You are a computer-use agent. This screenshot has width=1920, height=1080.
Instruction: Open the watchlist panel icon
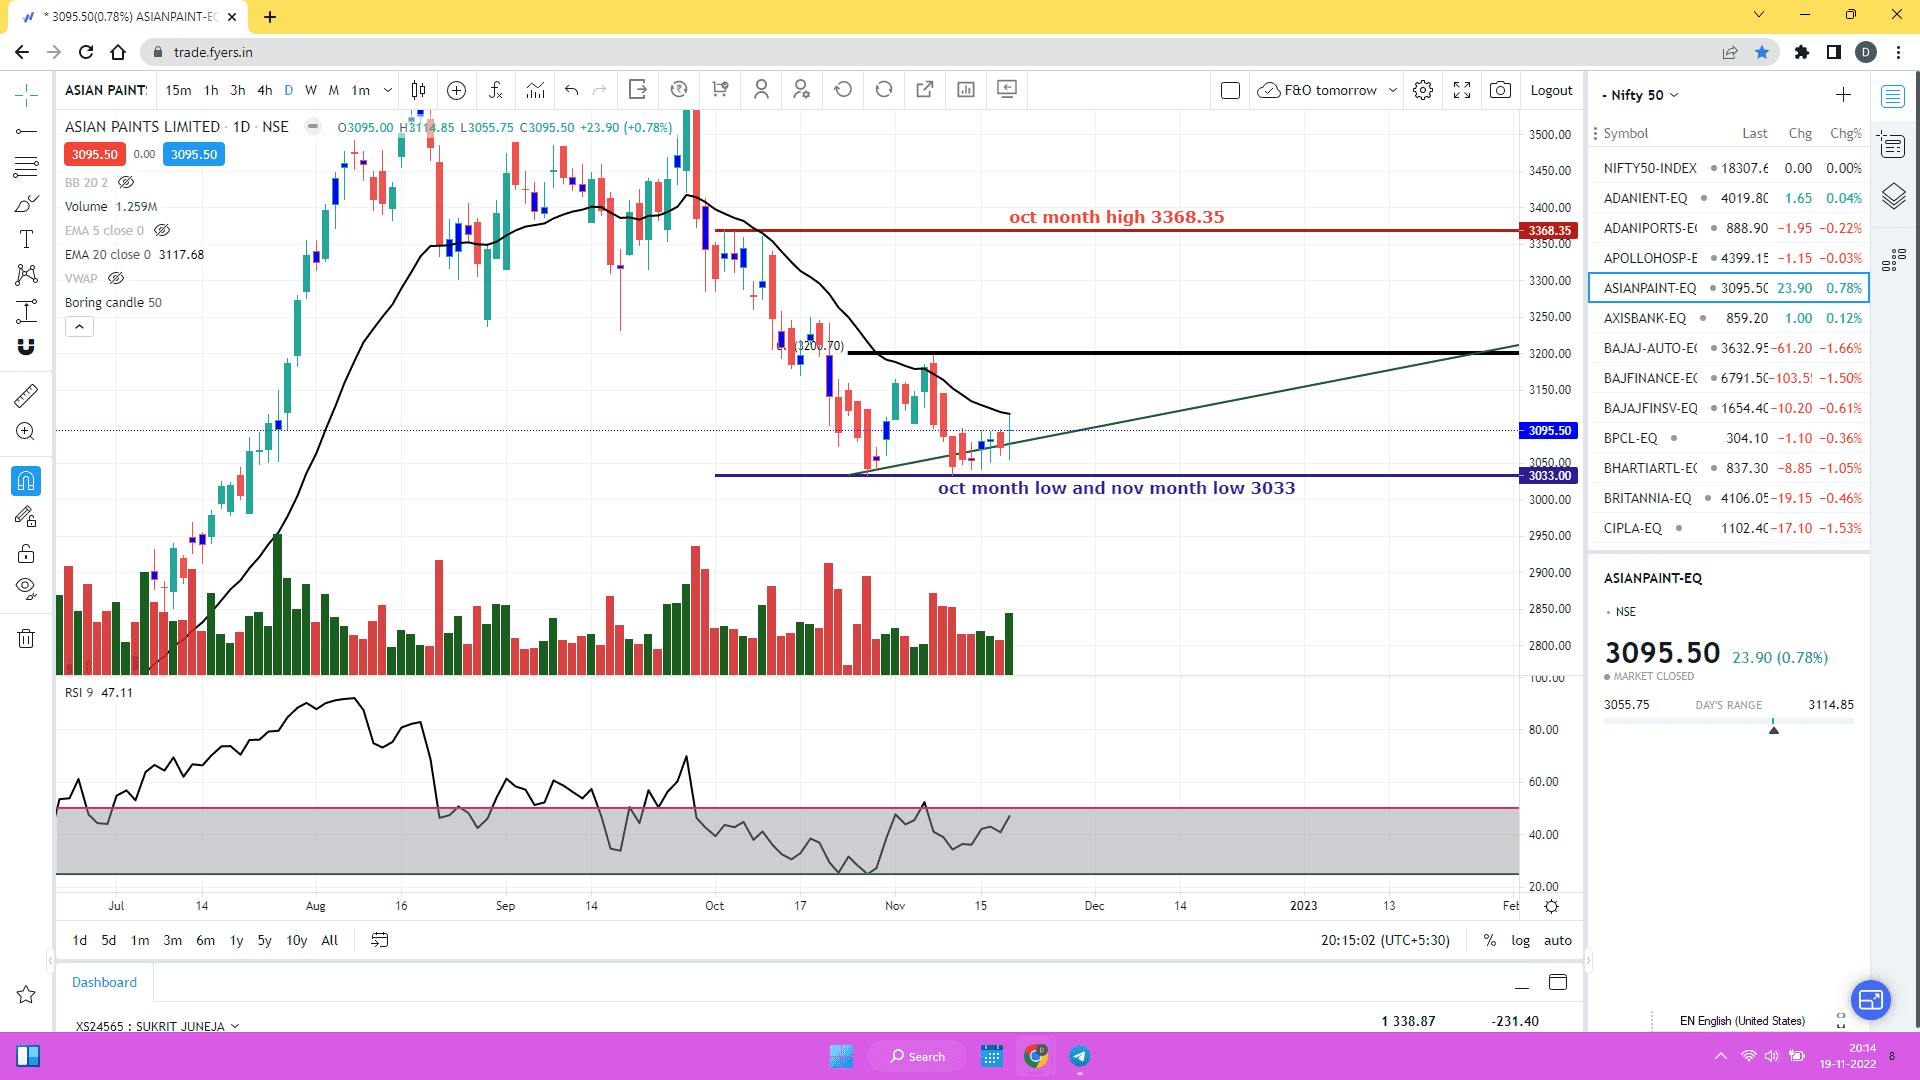pos(1893,96)
